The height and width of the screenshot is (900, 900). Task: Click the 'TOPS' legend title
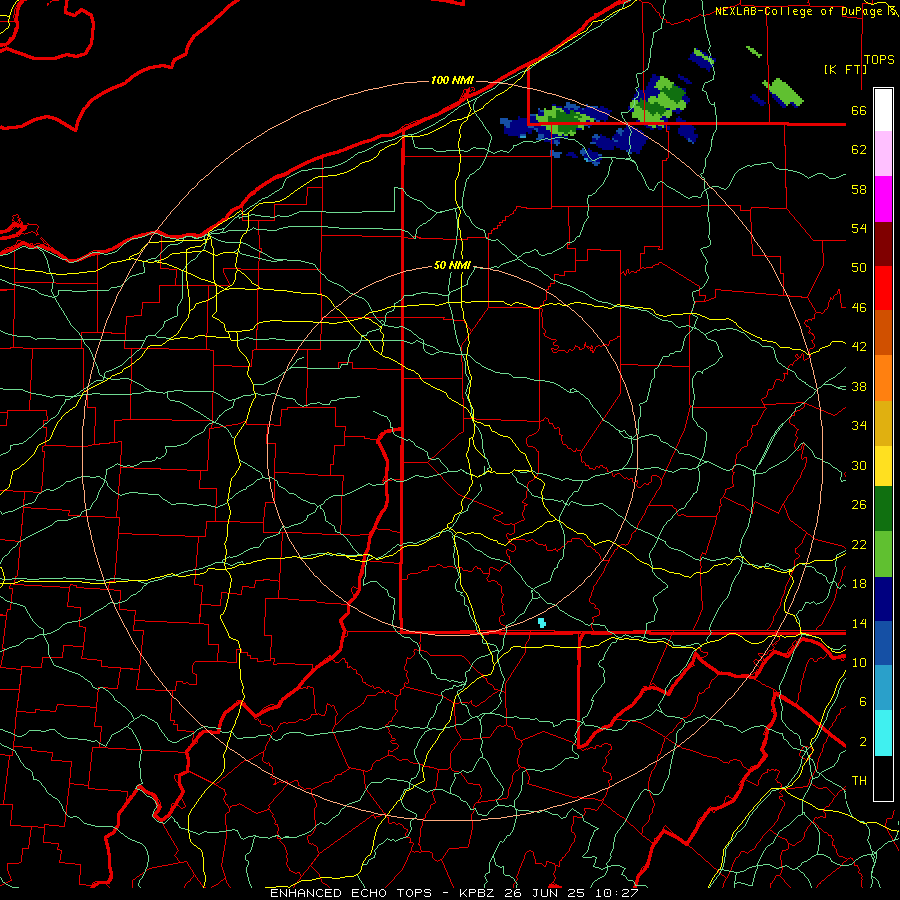point(879,60)
